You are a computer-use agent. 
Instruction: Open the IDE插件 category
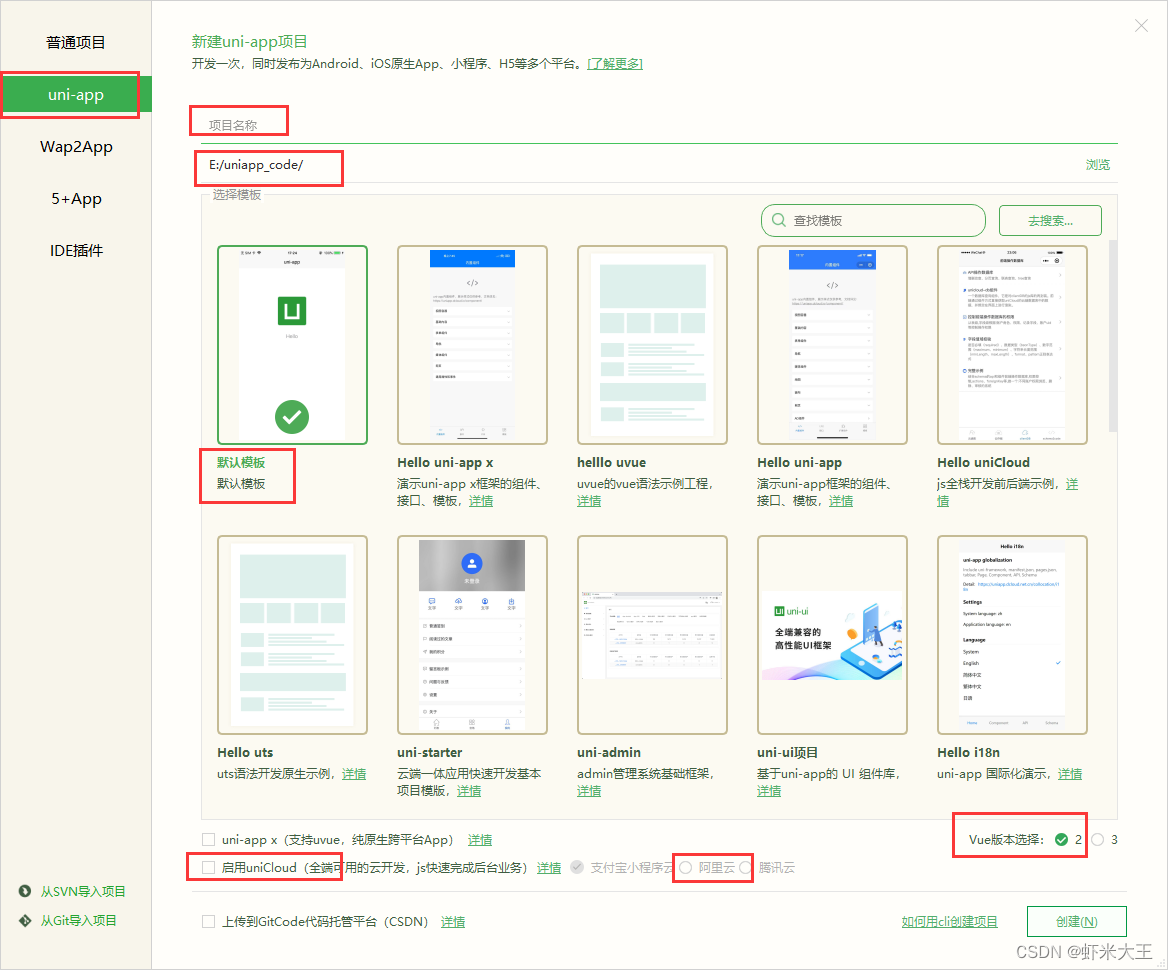pos(76,251)
